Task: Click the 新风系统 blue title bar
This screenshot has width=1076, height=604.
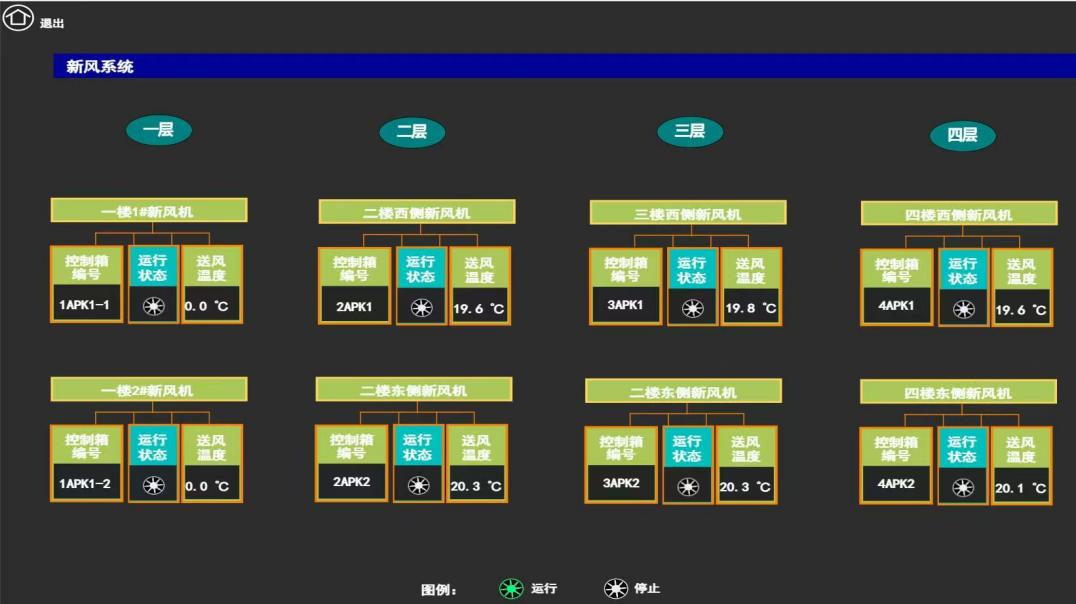Action: coord(564,67)
